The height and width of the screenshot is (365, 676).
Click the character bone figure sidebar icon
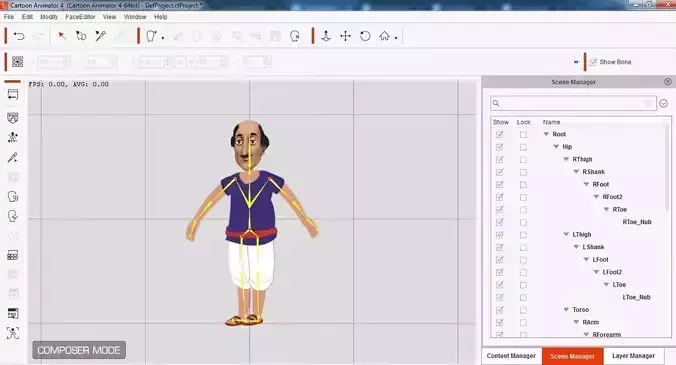point(13,137)
